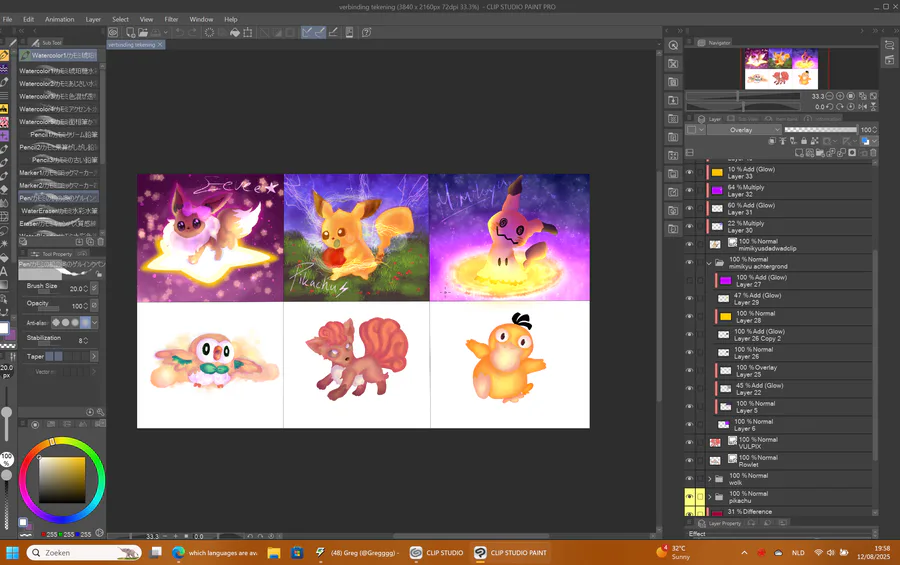Click the Quick Access search icon in right dock
The image size is (900, 565).
(x=673, y=45)
